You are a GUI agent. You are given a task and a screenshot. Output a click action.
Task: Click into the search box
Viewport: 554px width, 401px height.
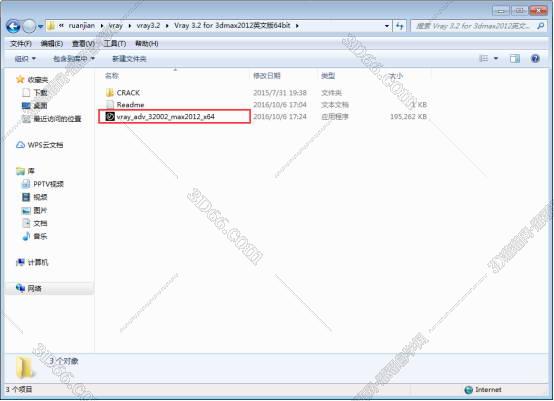[x=473, y=26]
